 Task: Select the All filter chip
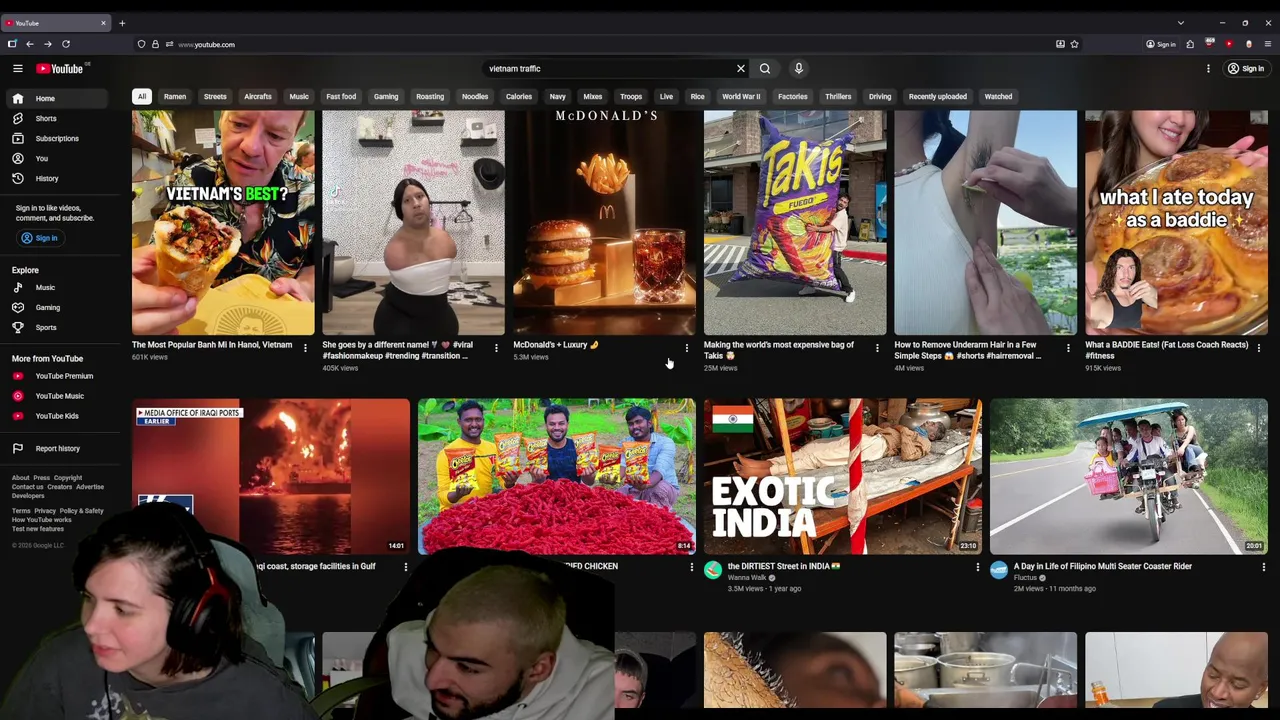click(142, 96)
